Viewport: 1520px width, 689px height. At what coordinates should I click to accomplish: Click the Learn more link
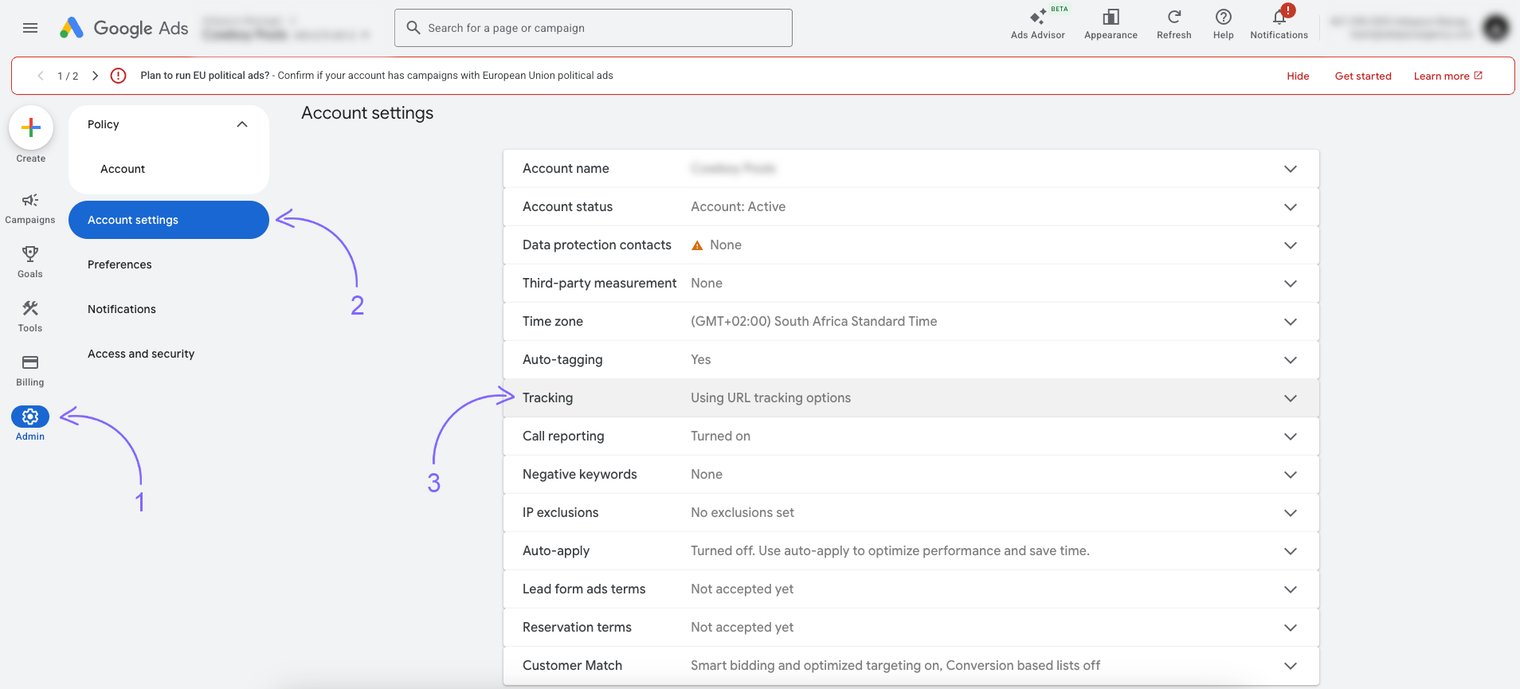coord(1447,76)
